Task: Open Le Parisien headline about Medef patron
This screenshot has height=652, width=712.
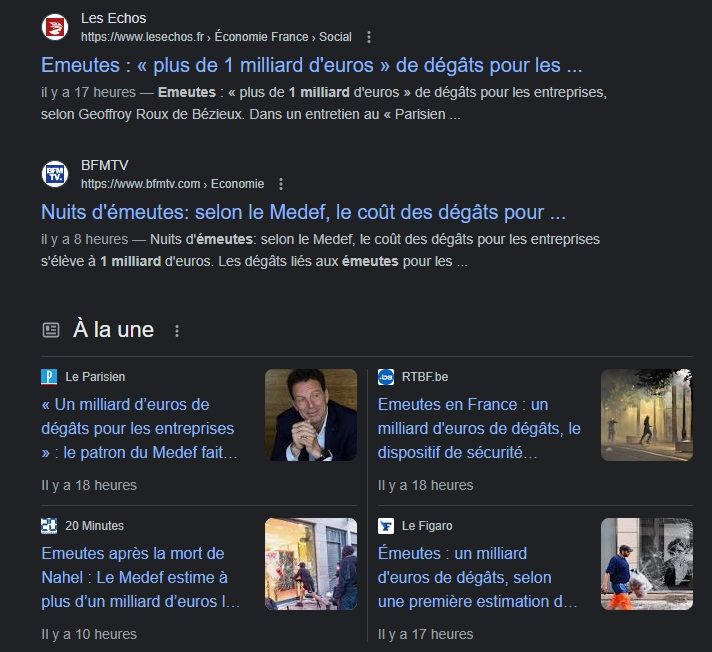Action: click(x=139, y=429)
